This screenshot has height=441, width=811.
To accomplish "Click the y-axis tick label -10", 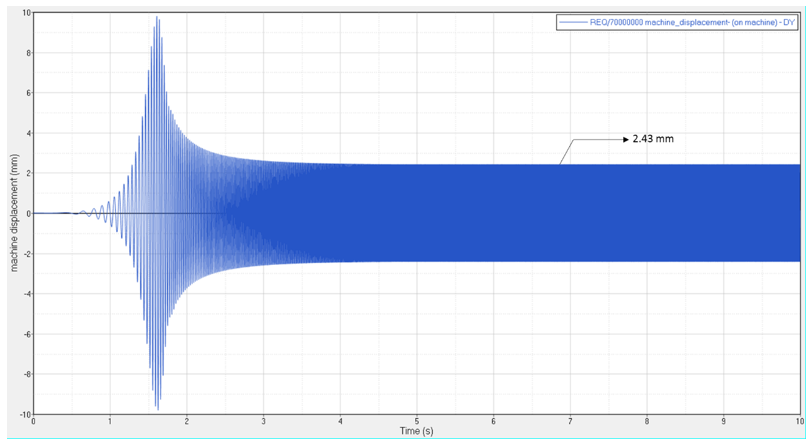I will tap(25, 414).
